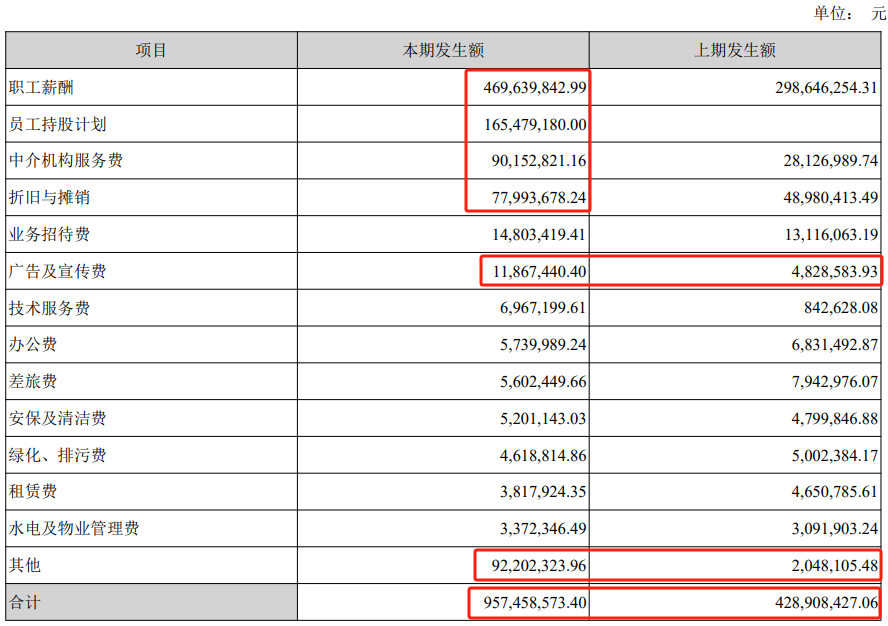Select the 中介机构服务费 row label
The width and height of the screenshot is (888, 626).
tap(66, 160)
